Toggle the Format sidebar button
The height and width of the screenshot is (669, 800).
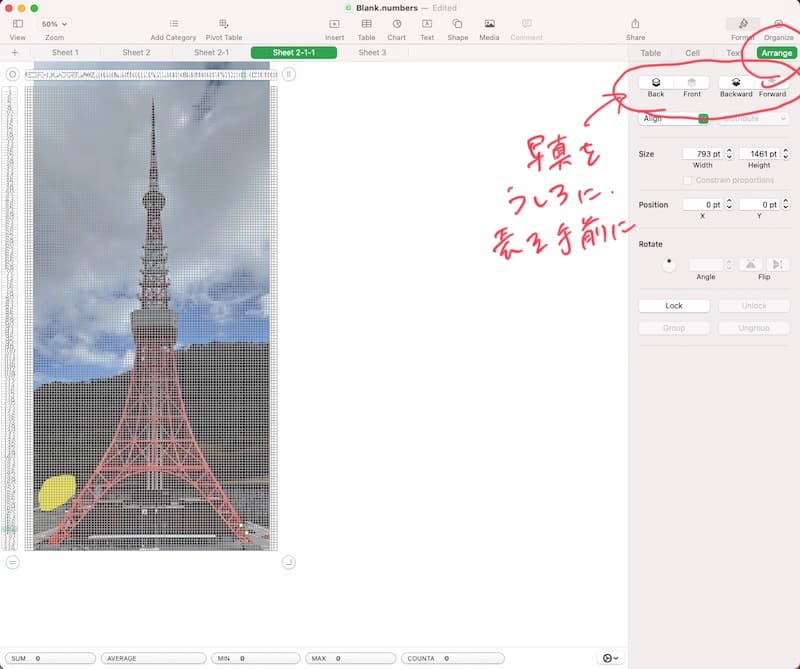tap(743, 23)
